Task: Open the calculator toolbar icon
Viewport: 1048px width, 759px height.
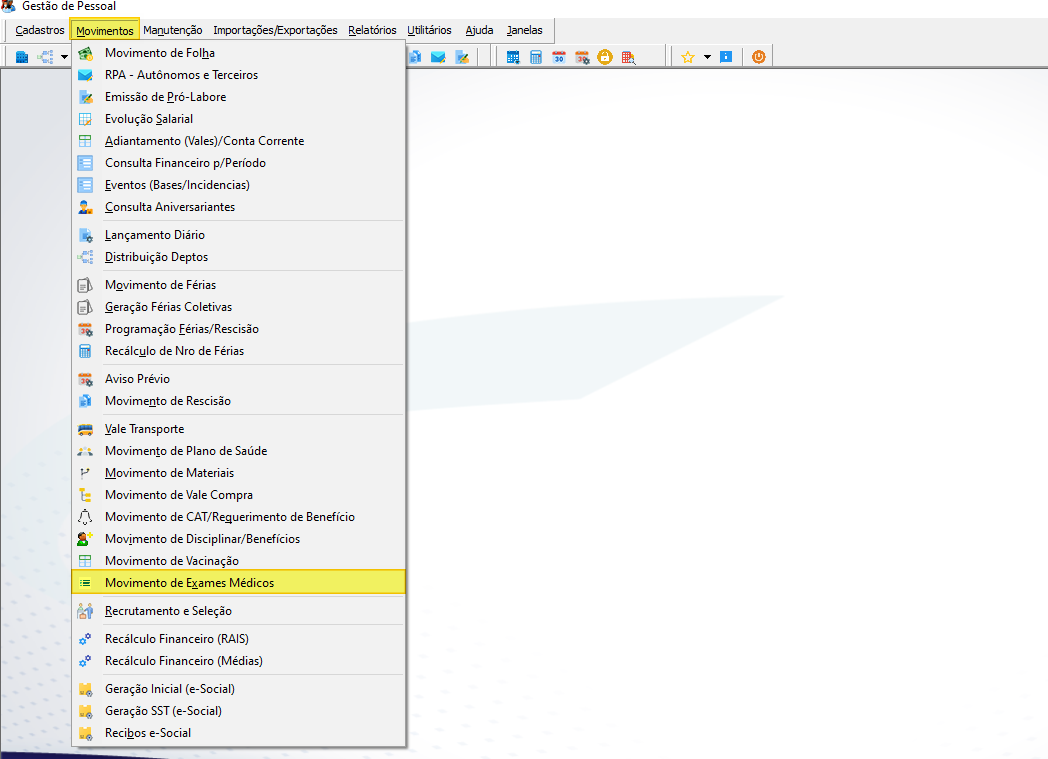Action: pos(536,57)
